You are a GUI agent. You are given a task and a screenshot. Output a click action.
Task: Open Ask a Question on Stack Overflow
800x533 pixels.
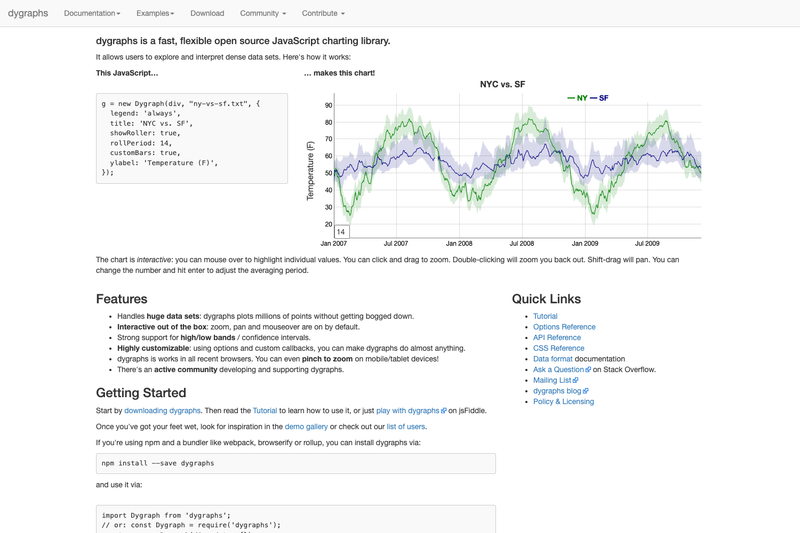558,370
